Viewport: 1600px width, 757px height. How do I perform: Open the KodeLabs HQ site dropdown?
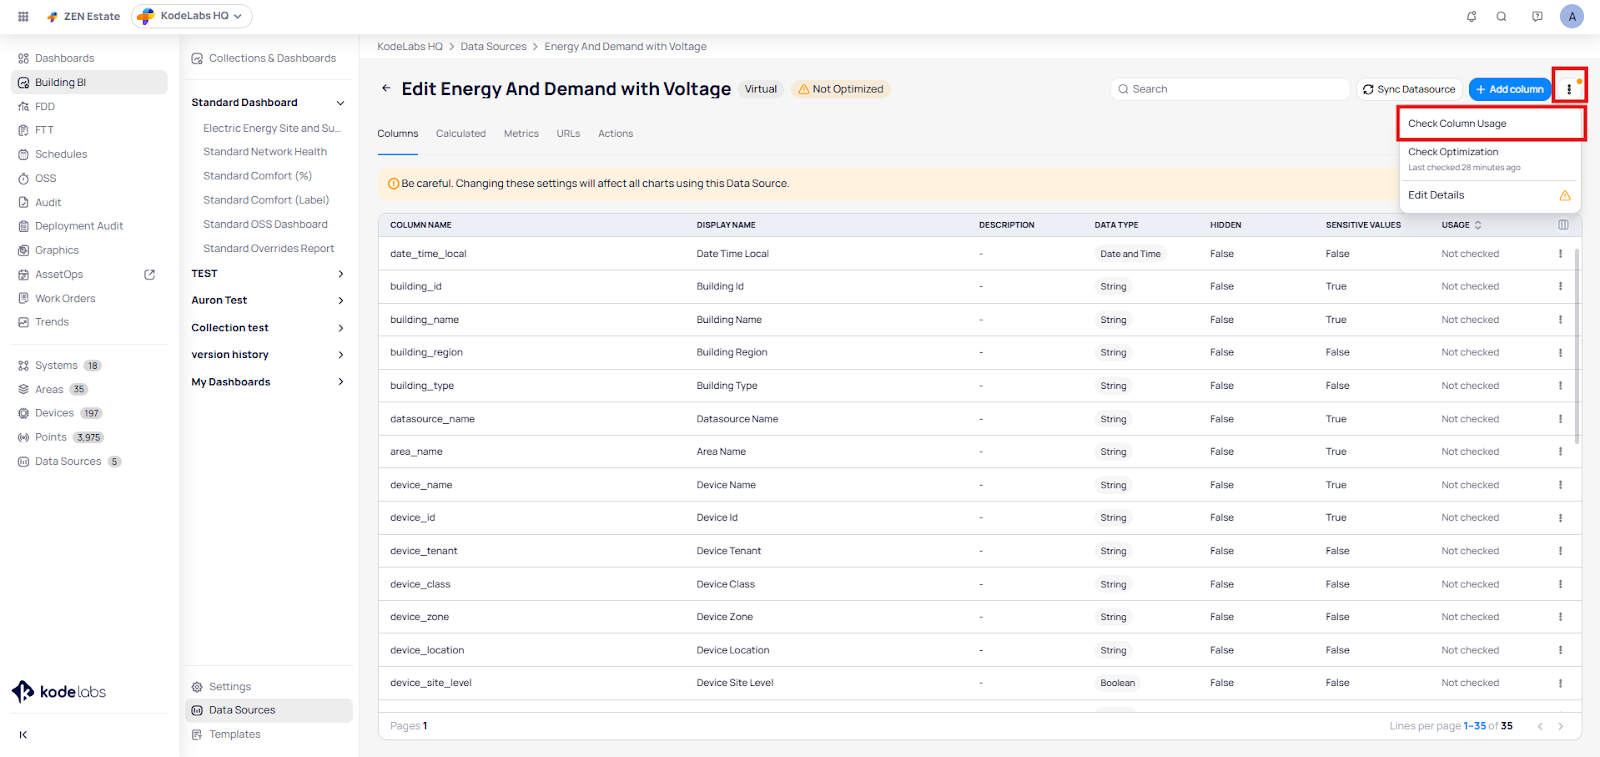[x=192, y=16]
